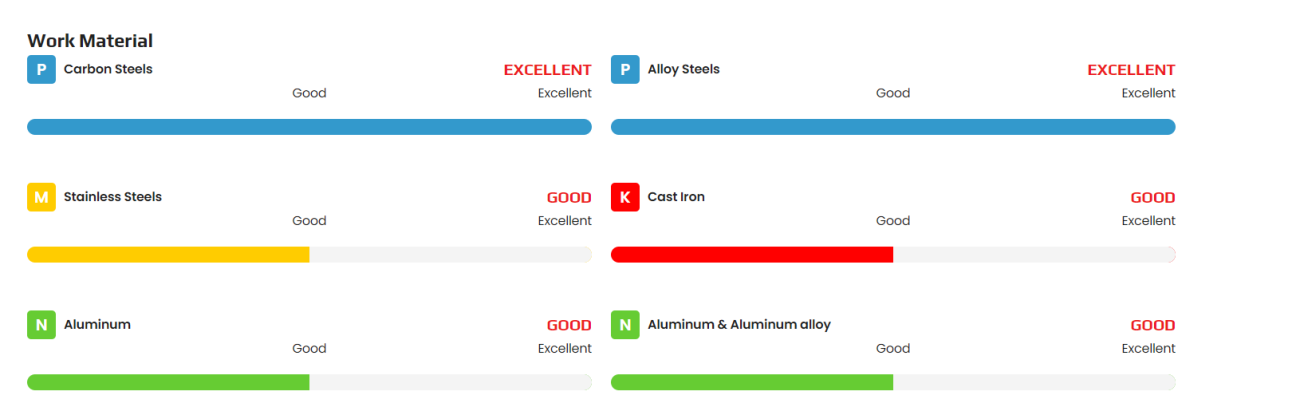Viewport: 1300px width, 419px height.
Task: Click the green N icon beside Aluminum
Action: [41, 325]
